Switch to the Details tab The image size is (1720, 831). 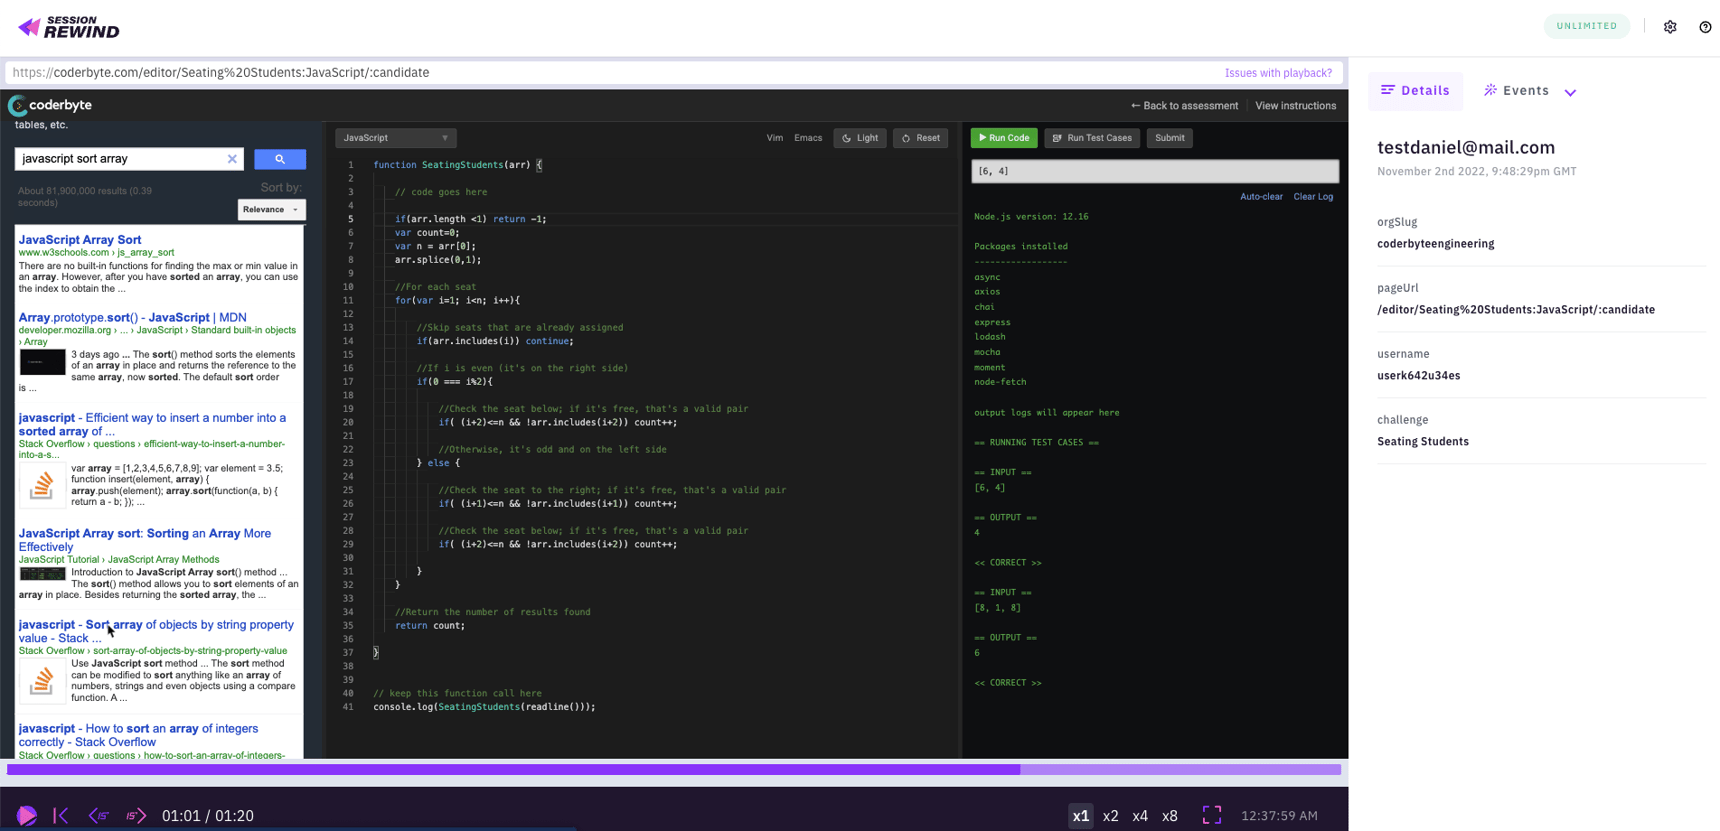coord(1415,91)
